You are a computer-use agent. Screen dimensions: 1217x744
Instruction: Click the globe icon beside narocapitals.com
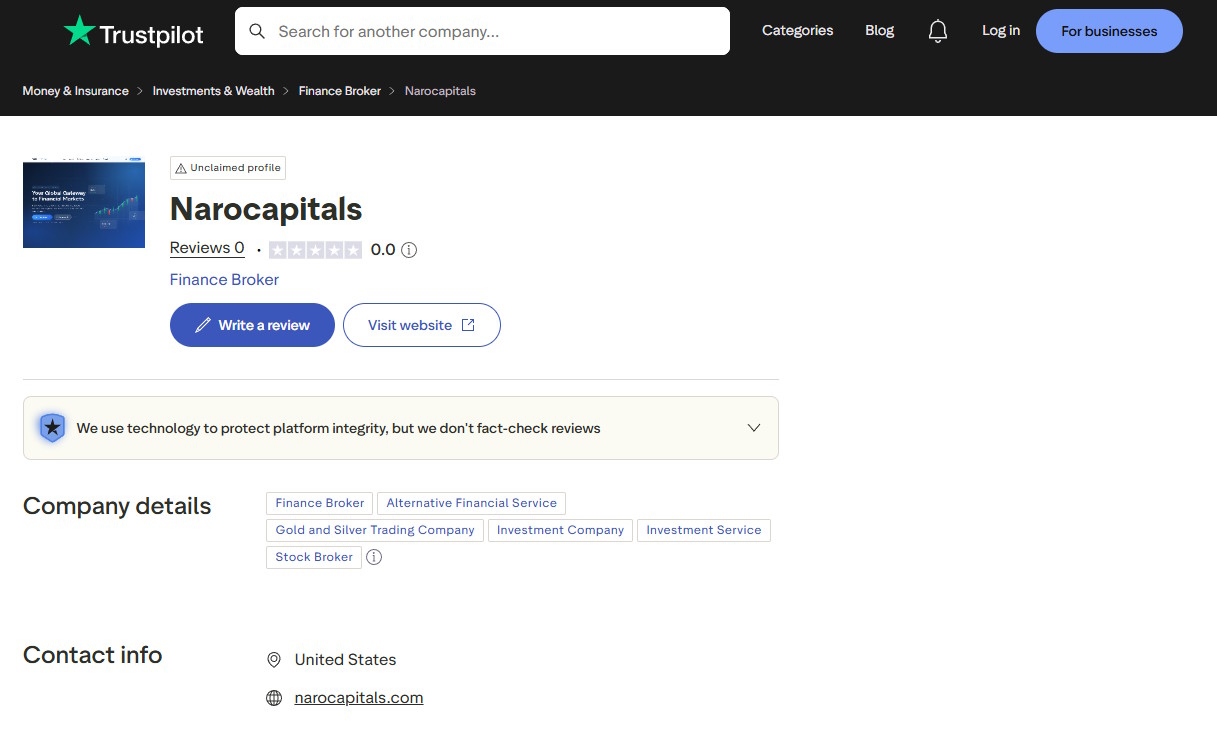tap(274, 698)
